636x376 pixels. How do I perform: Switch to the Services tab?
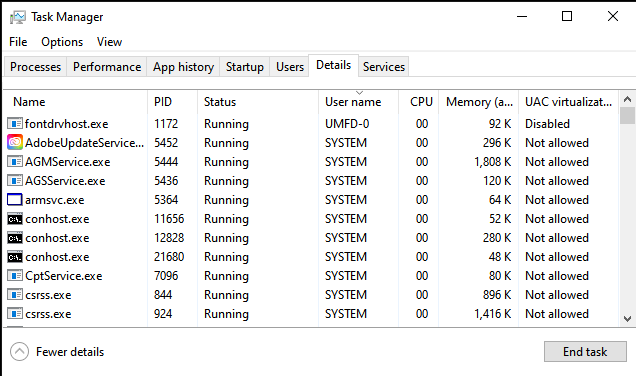pyautogui.click(x=384, y=67)
